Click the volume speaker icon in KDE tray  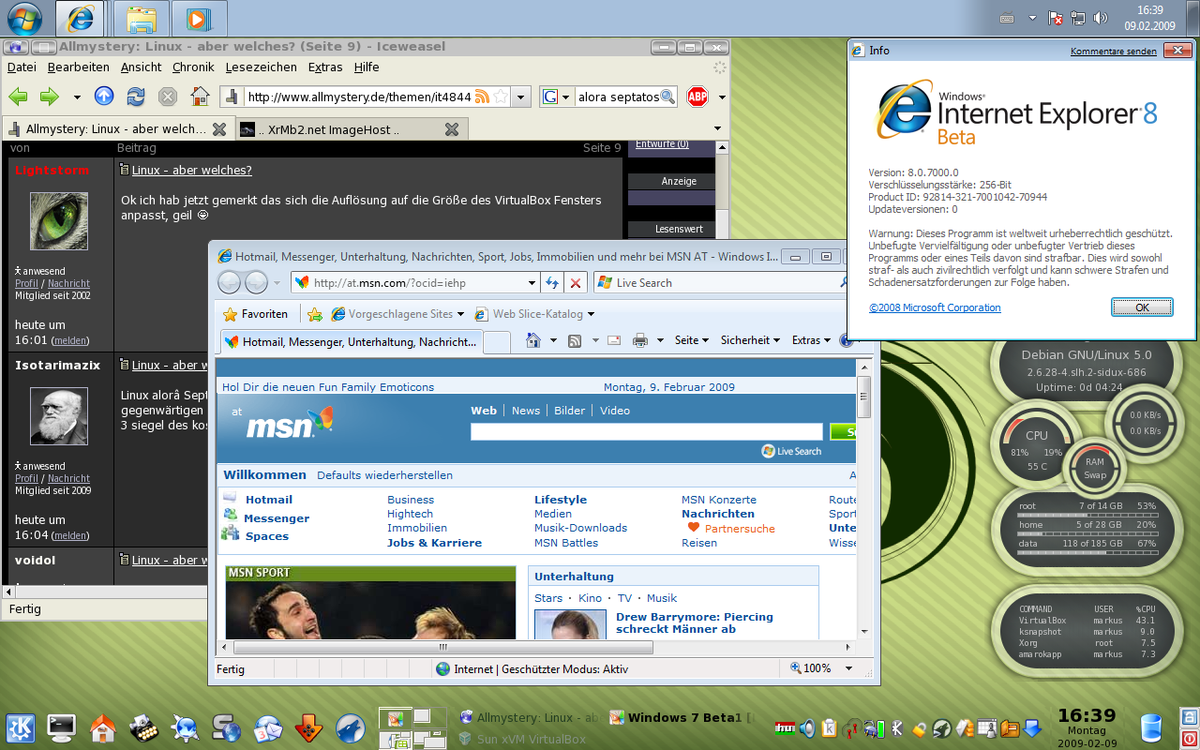808,728
